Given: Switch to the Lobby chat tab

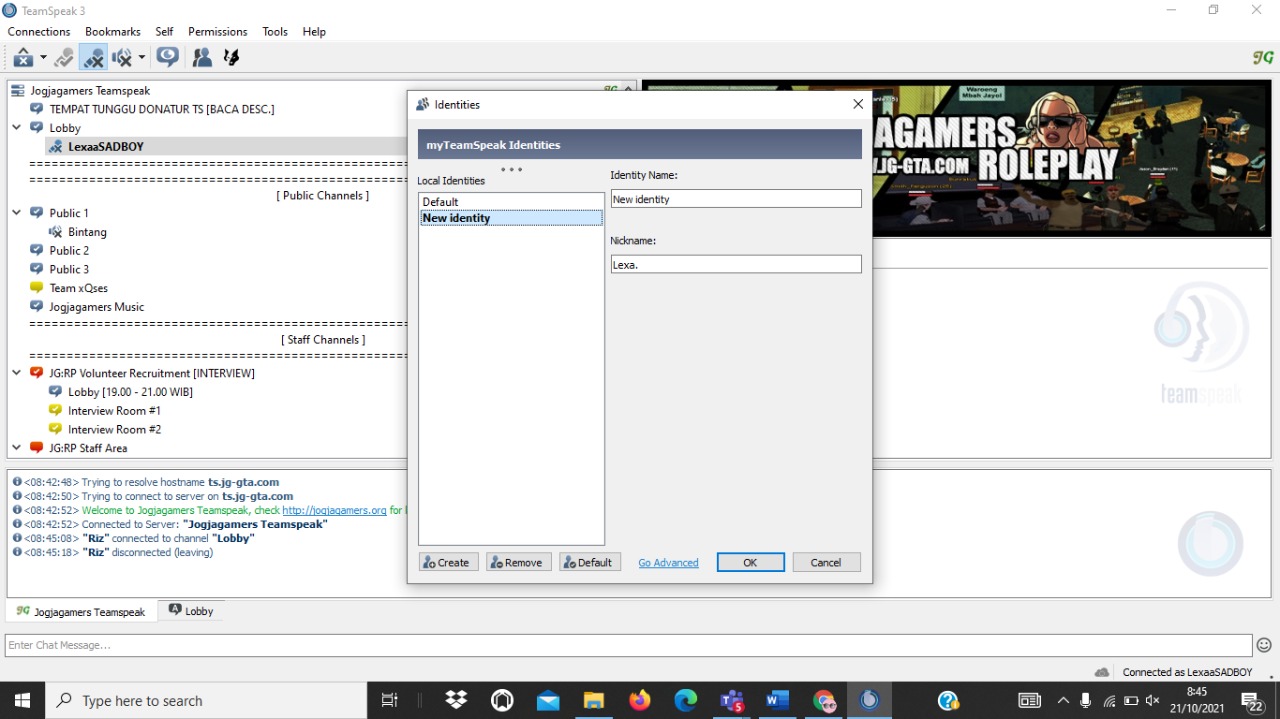Looking at the screenshot, I should tap(191, 611).
